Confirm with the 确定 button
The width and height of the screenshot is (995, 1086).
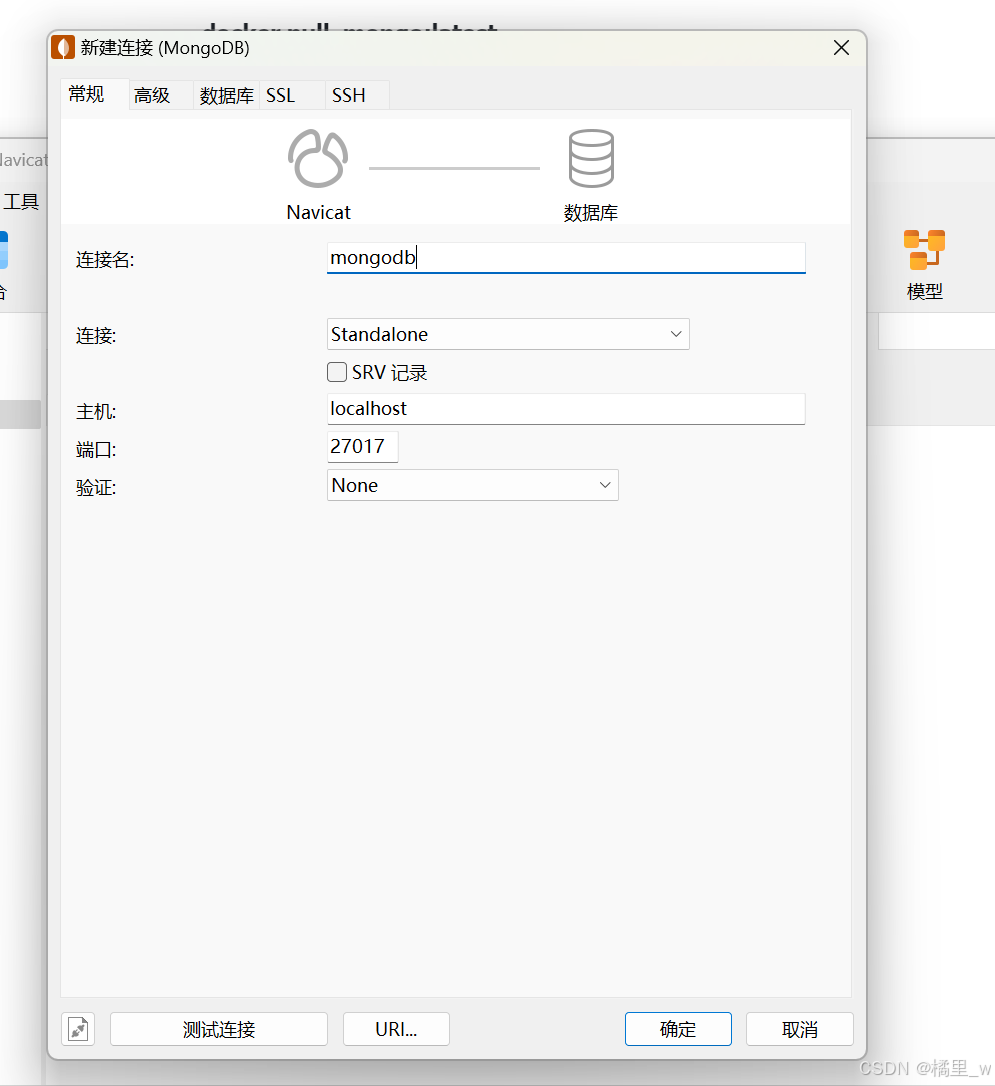678,1029
